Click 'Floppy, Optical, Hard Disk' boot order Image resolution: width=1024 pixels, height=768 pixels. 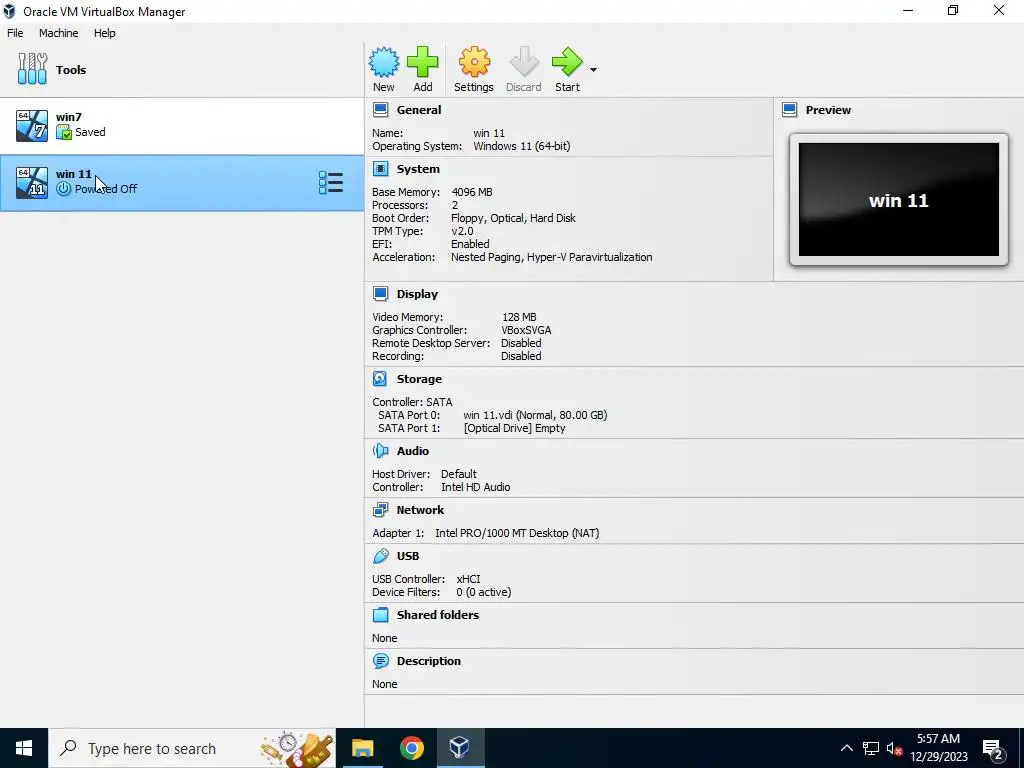click(513, 218)
